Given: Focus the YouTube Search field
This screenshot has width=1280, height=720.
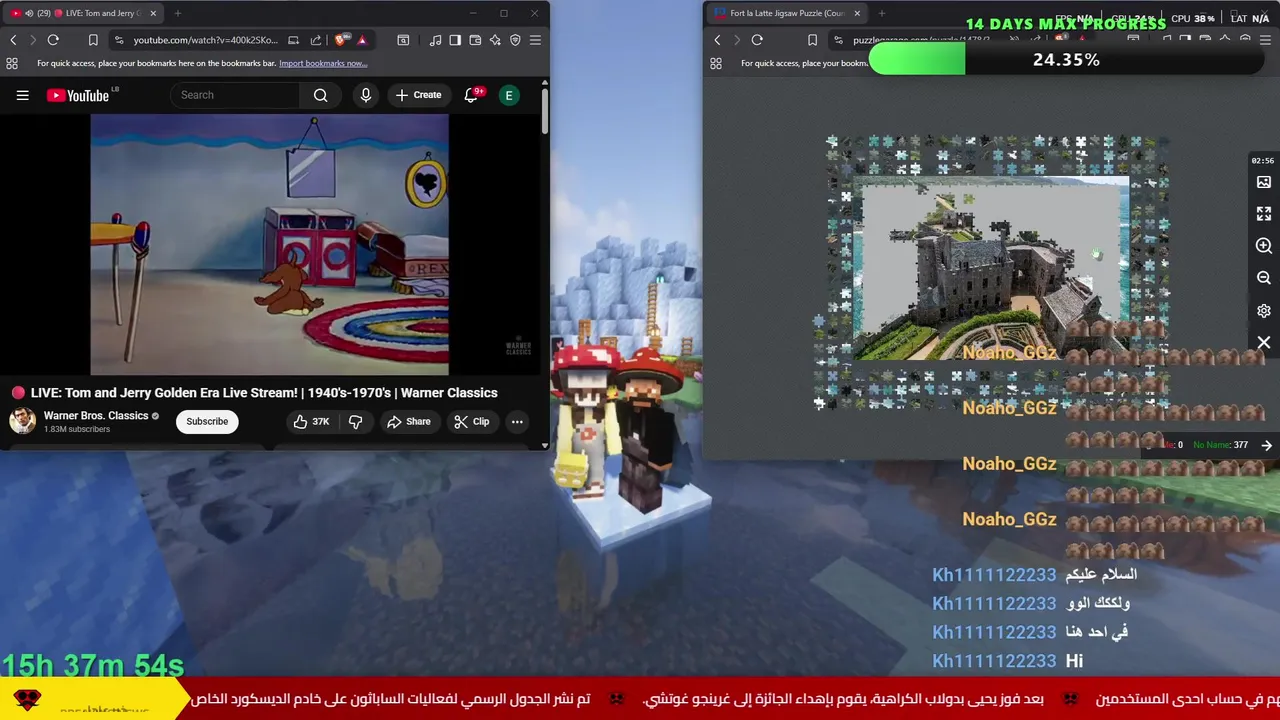Looking at the screenshot, I should [236, 95].
